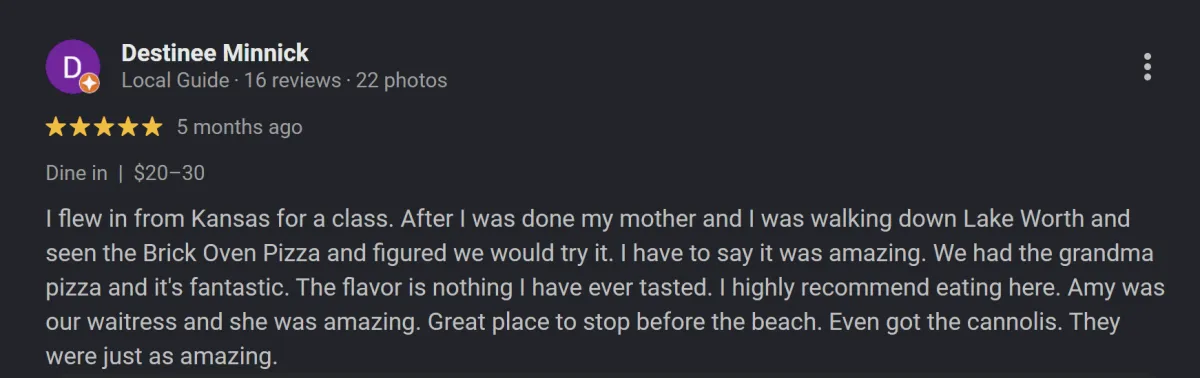Click the last line "were just as amazing"

[x=160, y=355]
